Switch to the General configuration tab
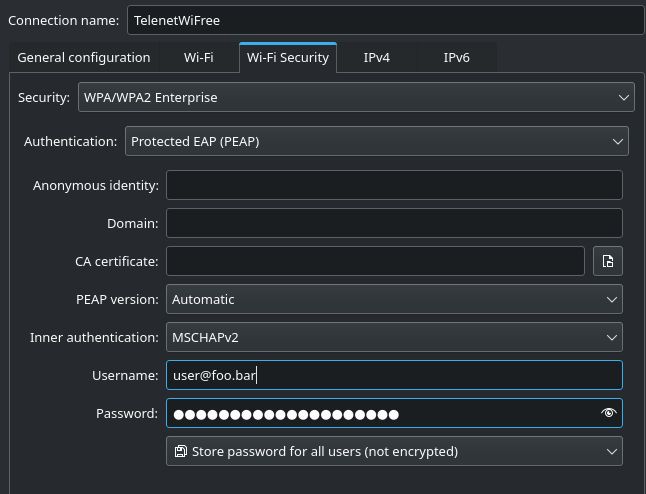The image size is (646, 494). pyautogui.click(x=84, y=58)
